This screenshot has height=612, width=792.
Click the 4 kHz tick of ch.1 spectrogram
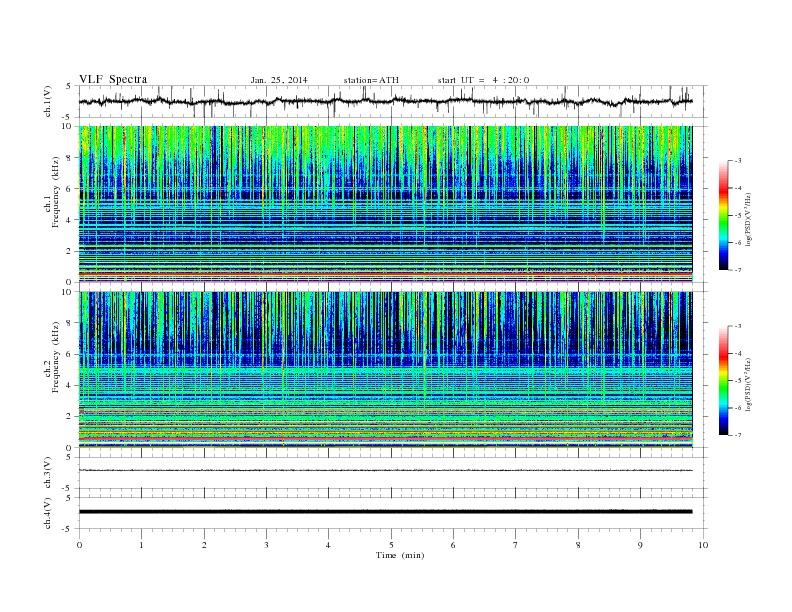[x=70, y=220]
